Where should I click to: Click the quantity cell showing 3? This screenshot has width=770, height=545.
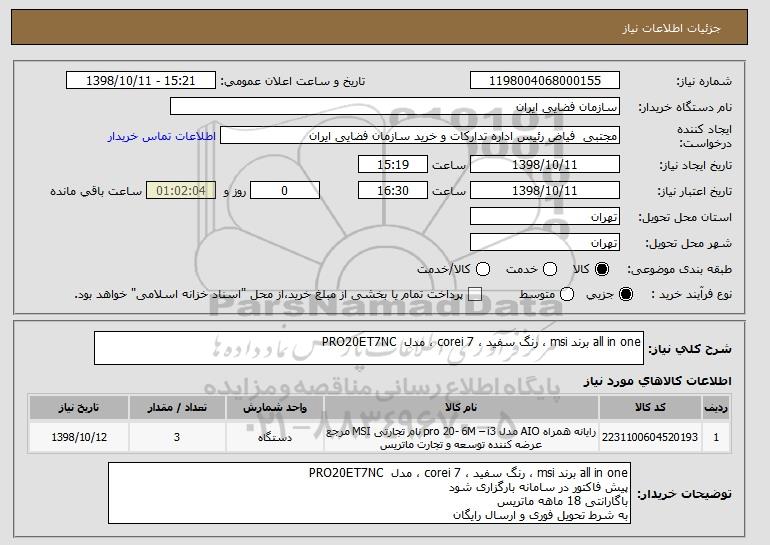(x=177, y=437)
